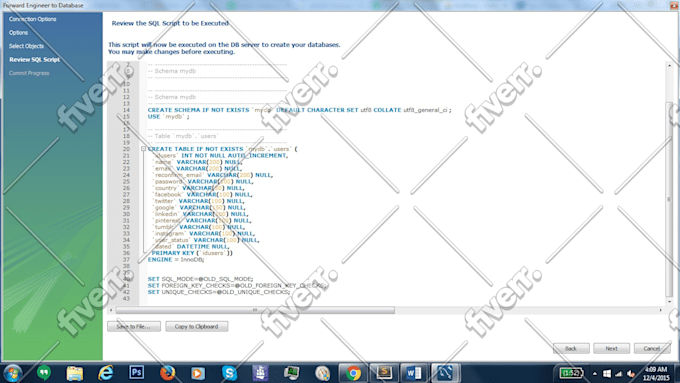Click the SET SQL_MODE=@OLD_SQL_MODE line
The height and width of the screenshot is (383, 680).
point(200,279)
